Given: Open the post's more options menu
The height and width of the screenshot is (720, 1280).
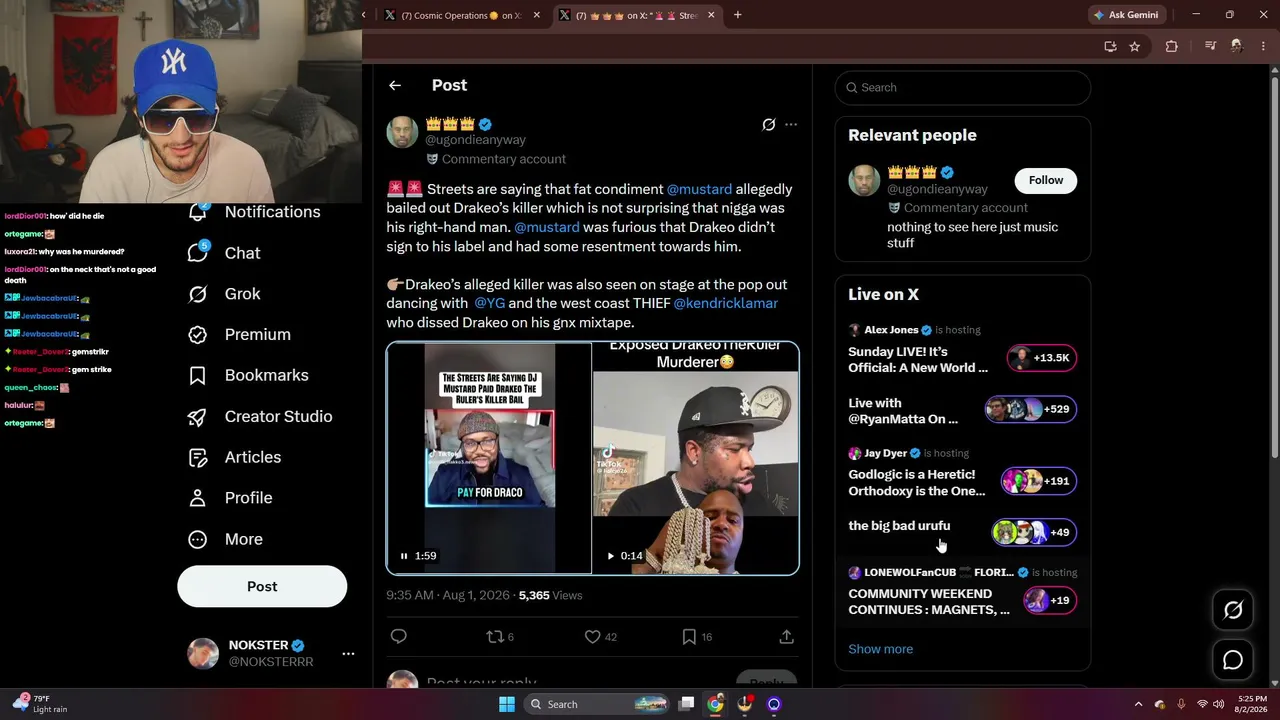Looking at the screenshot, I should coord(791,125).
